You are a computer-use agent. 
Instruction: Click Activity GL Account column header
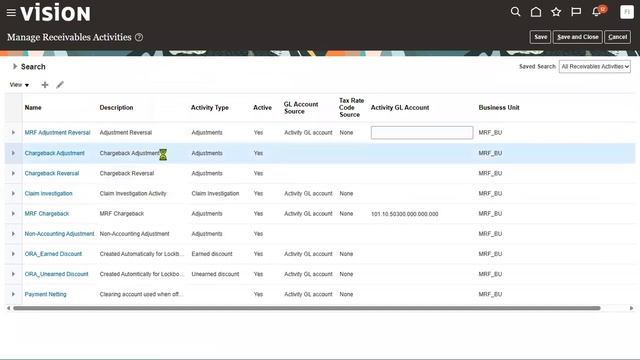pyautogui.click(x=400, y=108)
